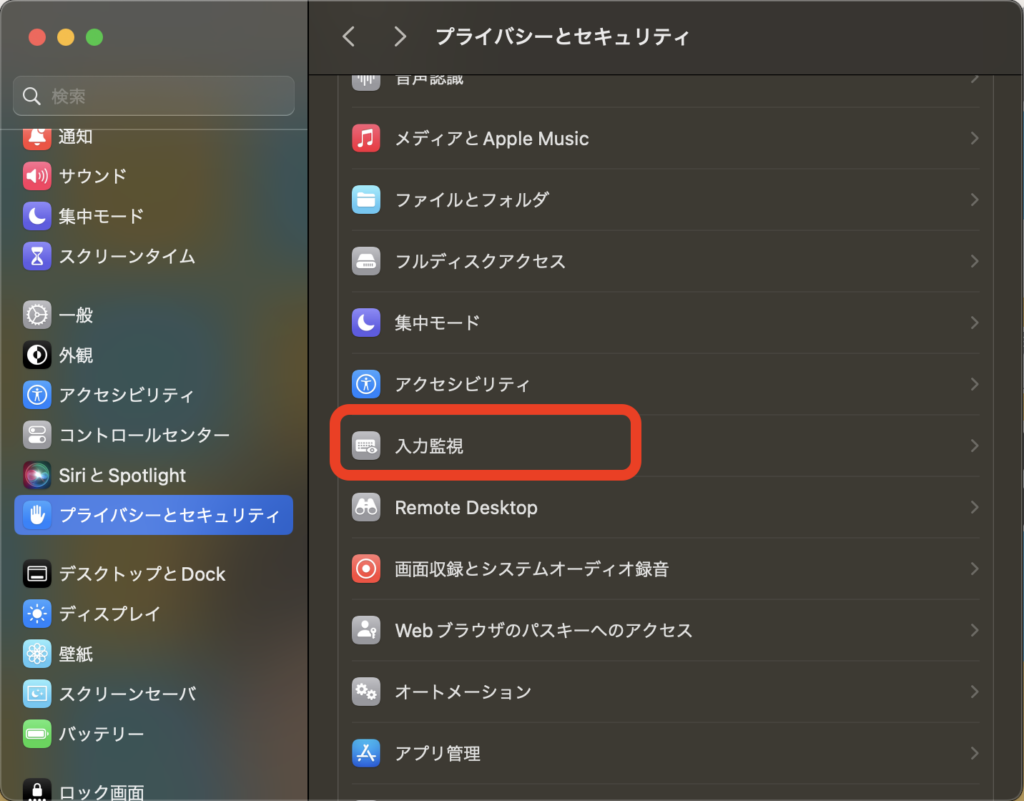Select the Remote Desktop label

coord(466,507)
